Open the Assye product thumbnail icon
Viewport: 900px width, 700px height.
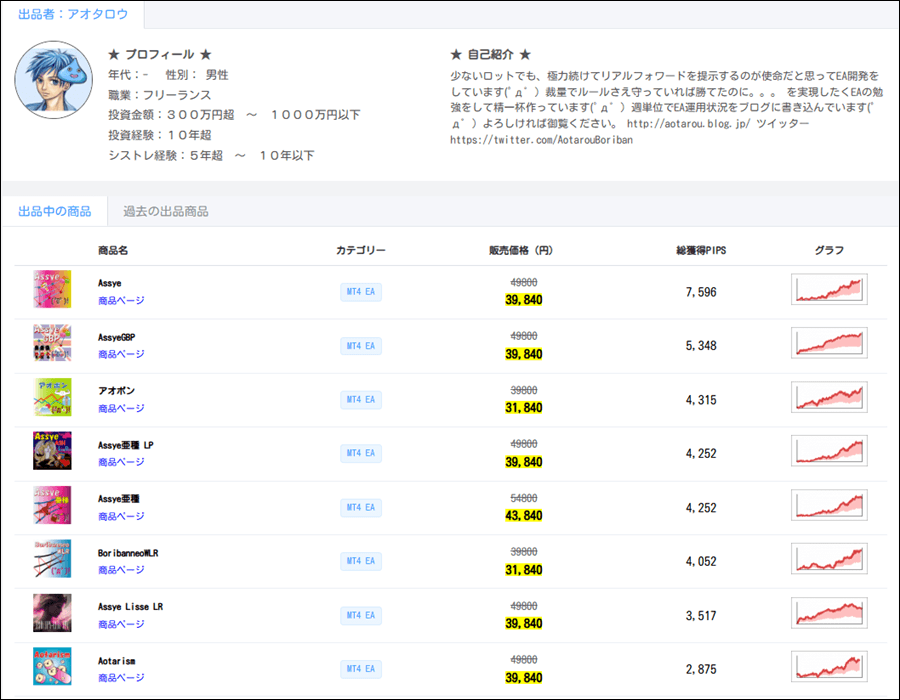(x=52, y=289)
